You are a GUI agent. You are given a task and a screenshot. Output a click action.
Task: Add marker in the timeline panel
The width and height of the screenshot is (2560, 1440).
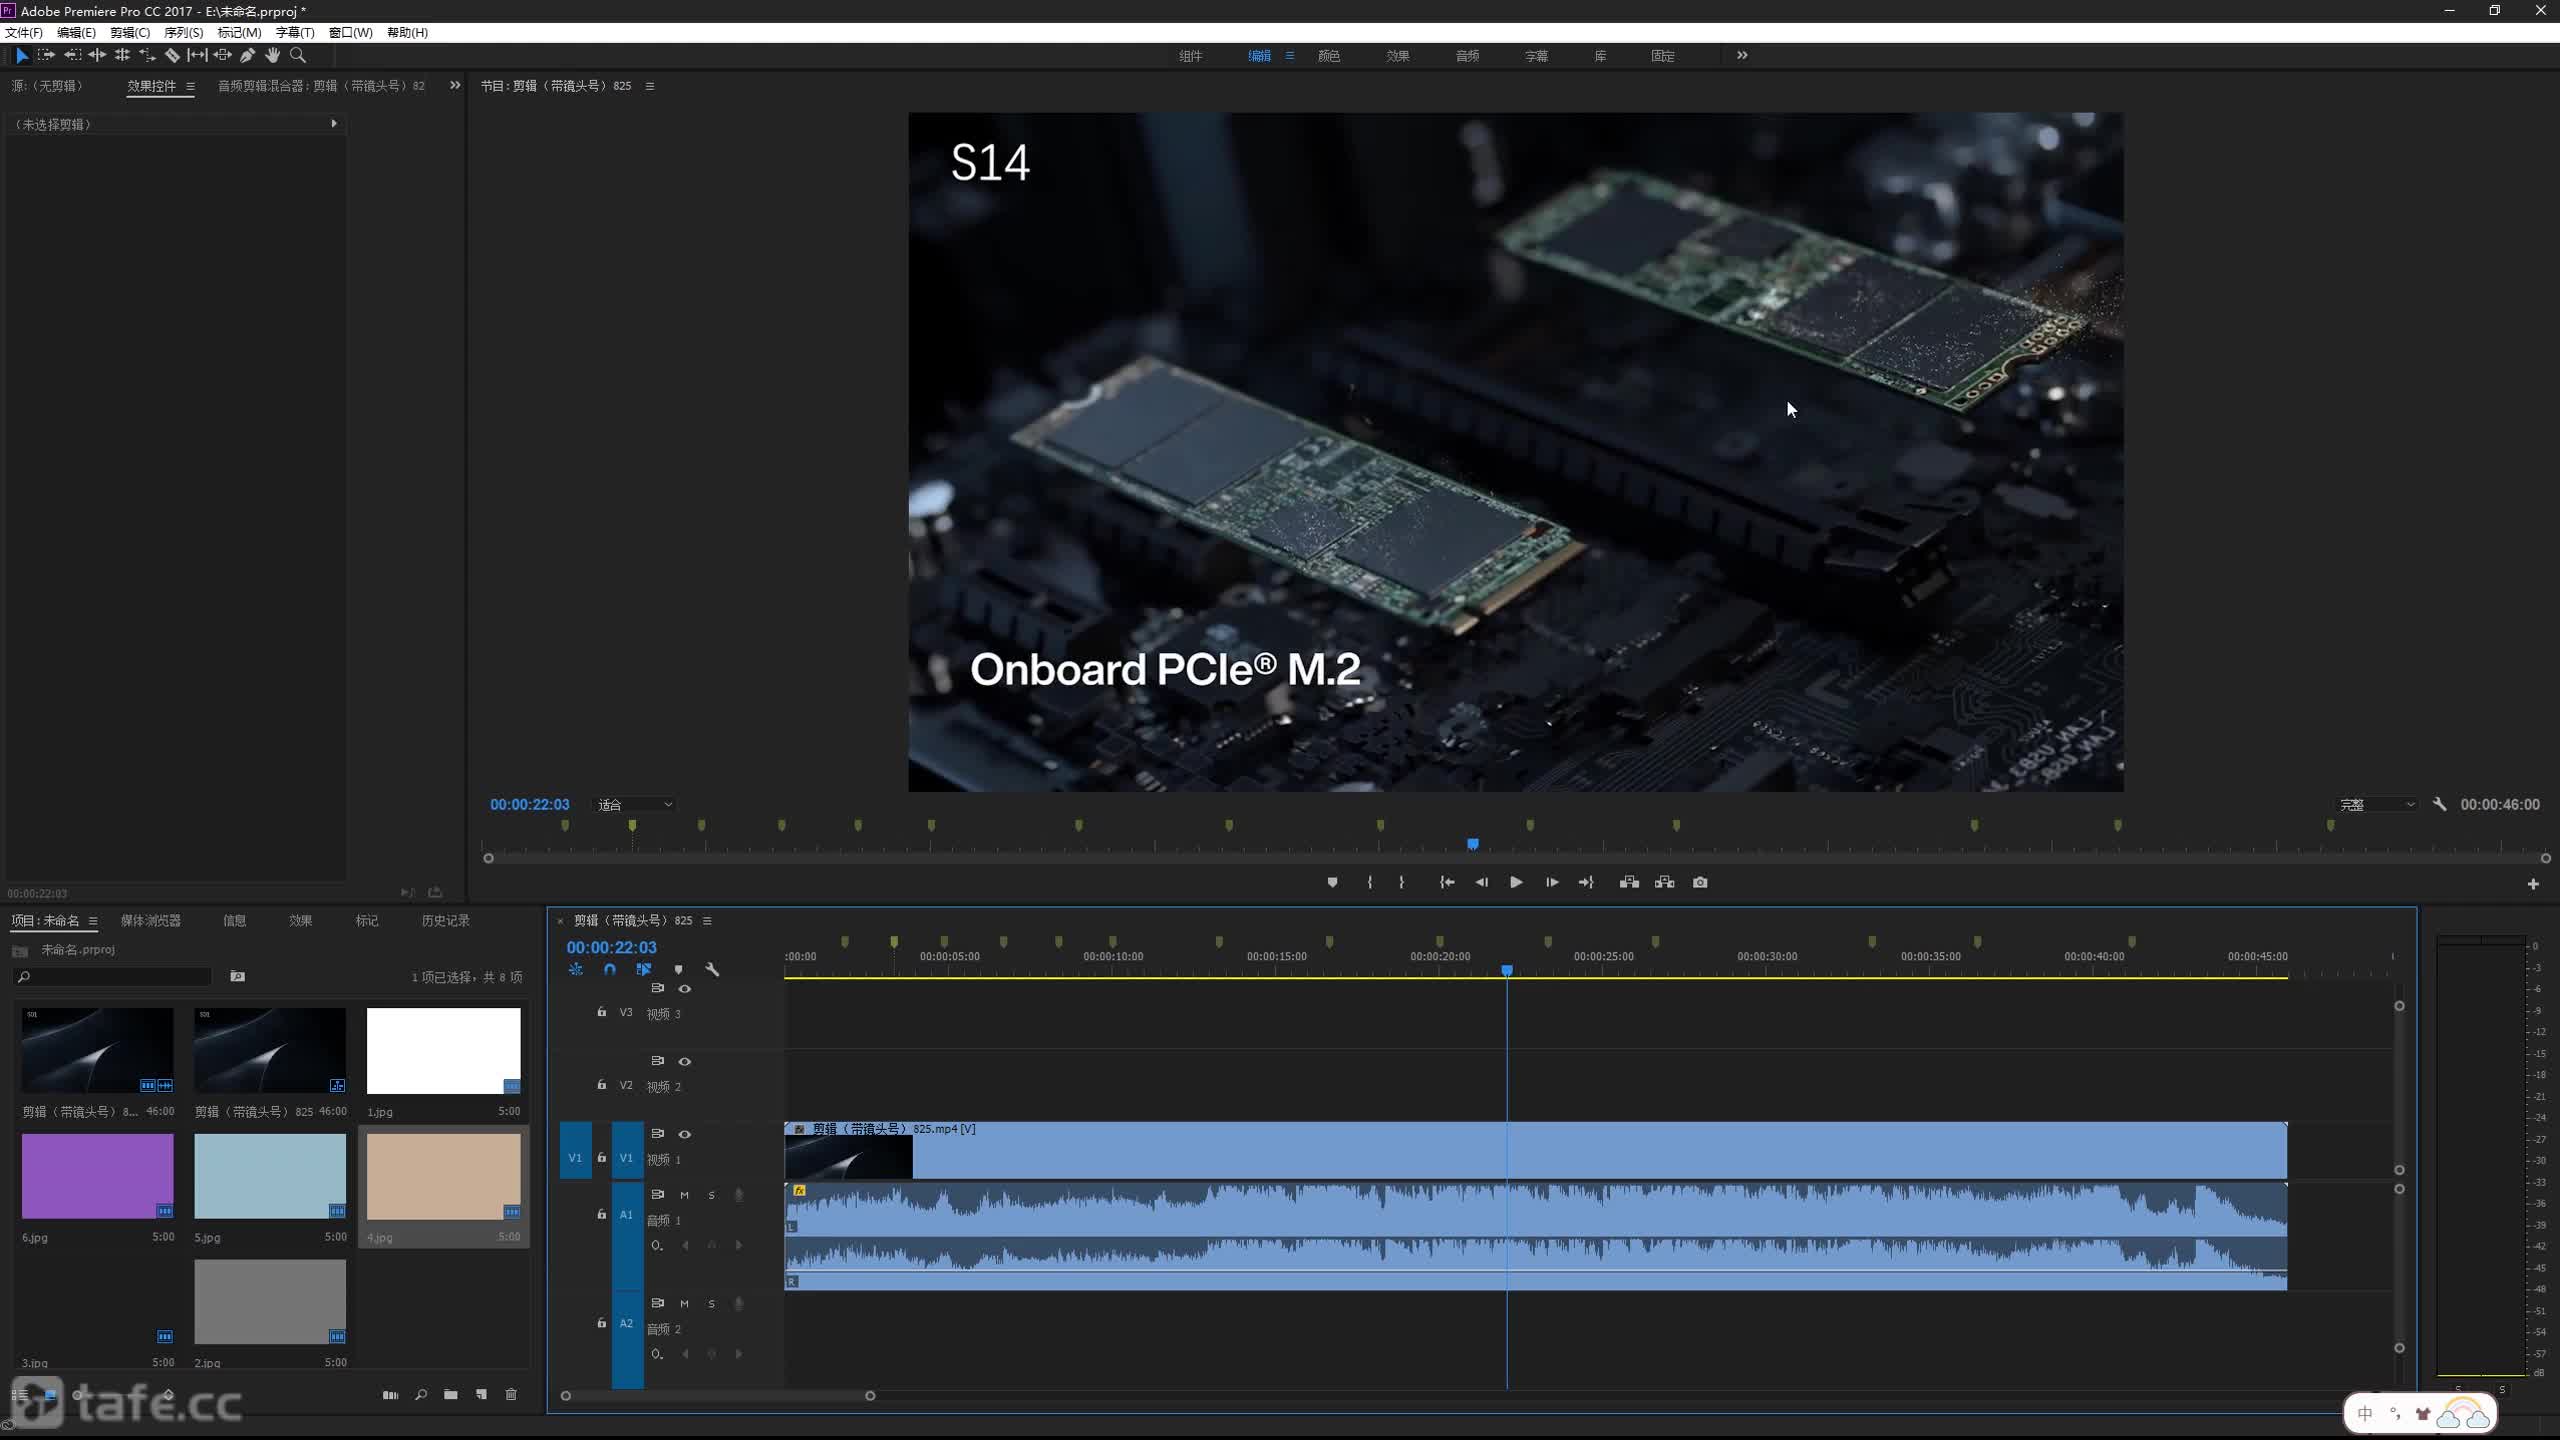point(678,969)
